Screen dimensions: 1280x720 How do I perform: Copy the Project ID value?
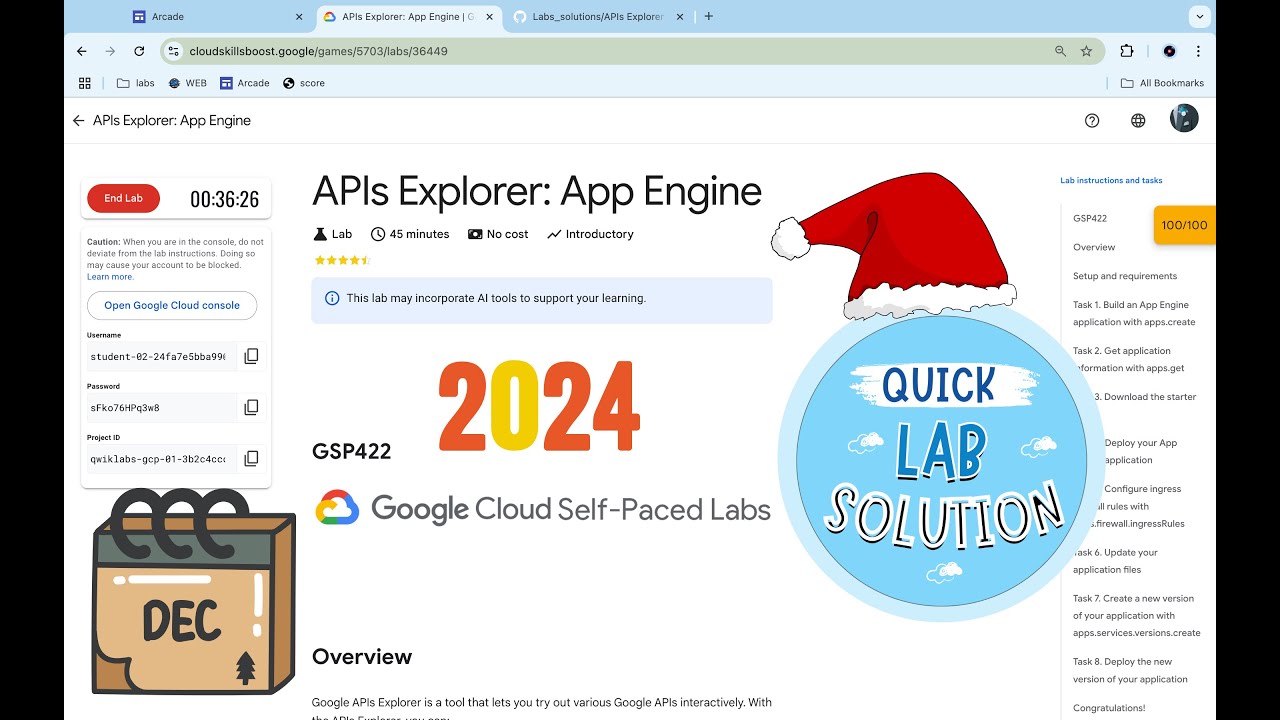pyautogui.click(x=252, y=458)
